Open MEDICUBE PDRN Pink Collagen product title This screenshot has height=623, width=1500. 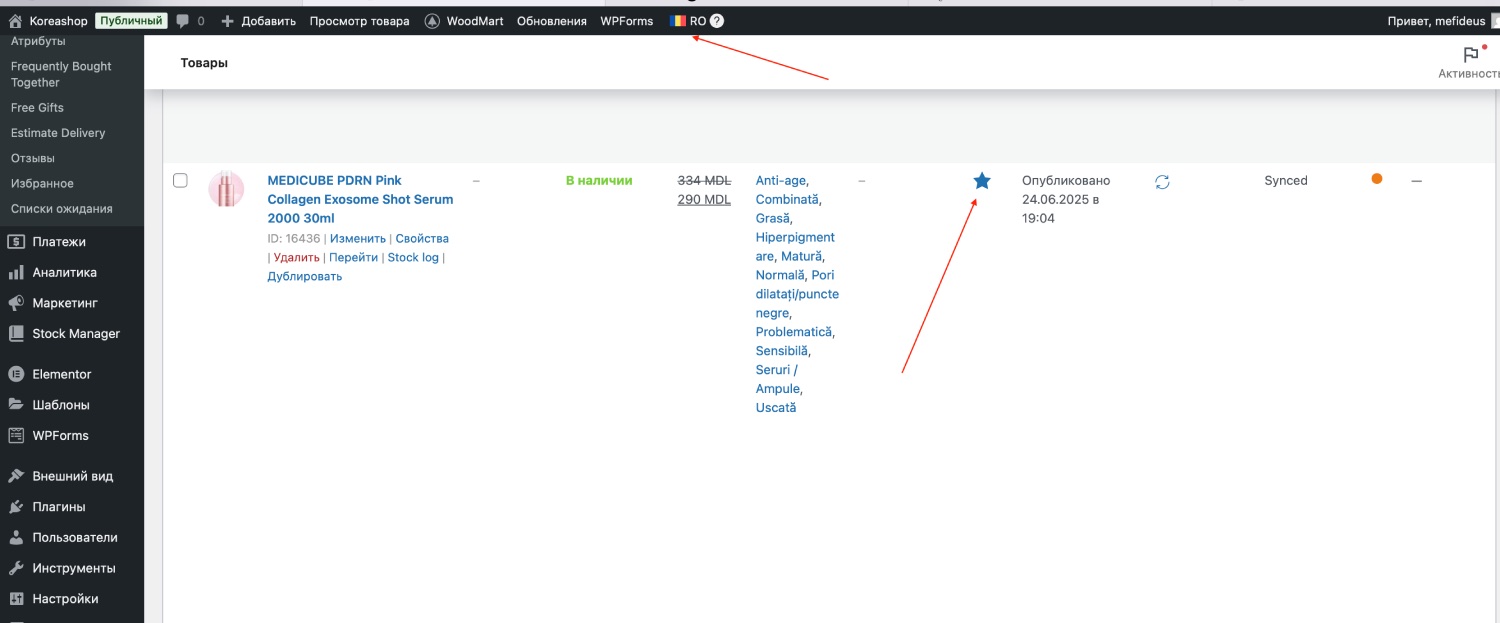pyautogui.click(x=360, y=199)
